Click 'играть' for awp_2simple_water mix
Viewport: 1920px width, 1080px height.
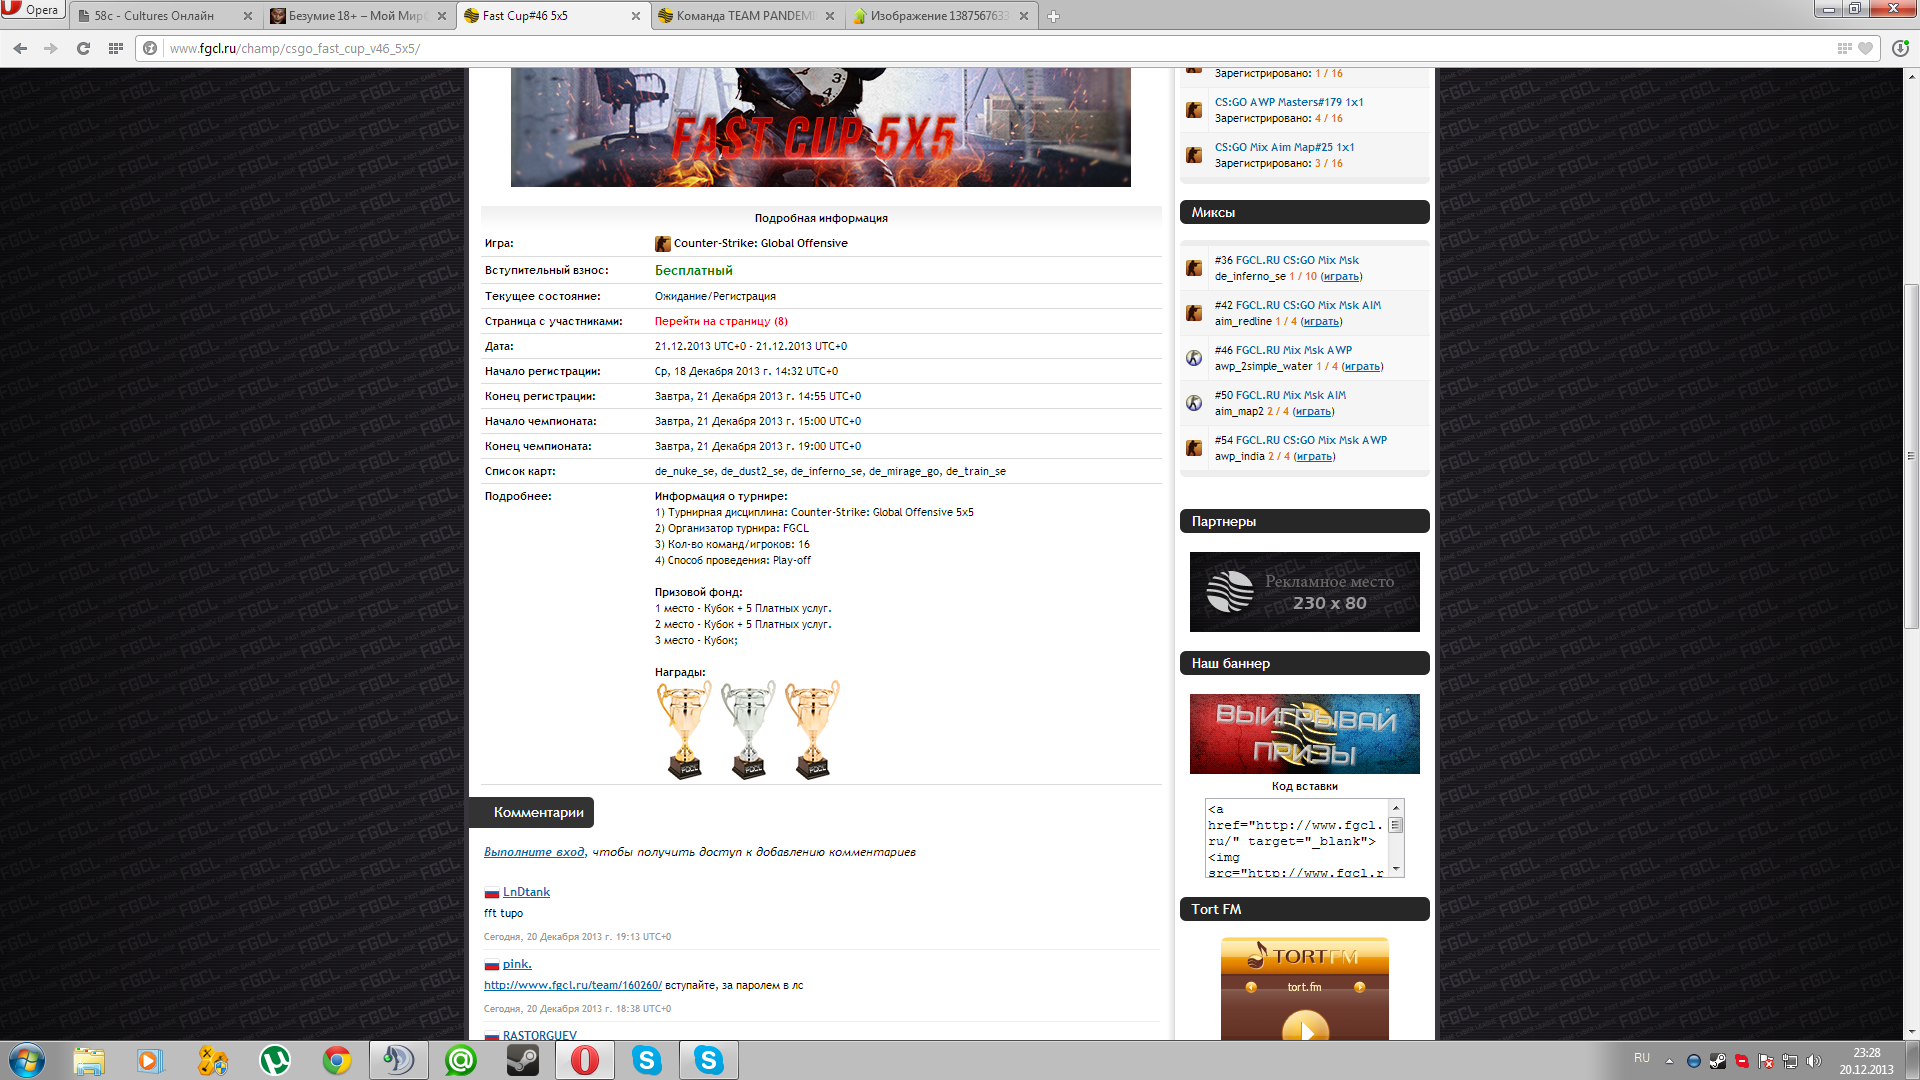(1362, 366)
